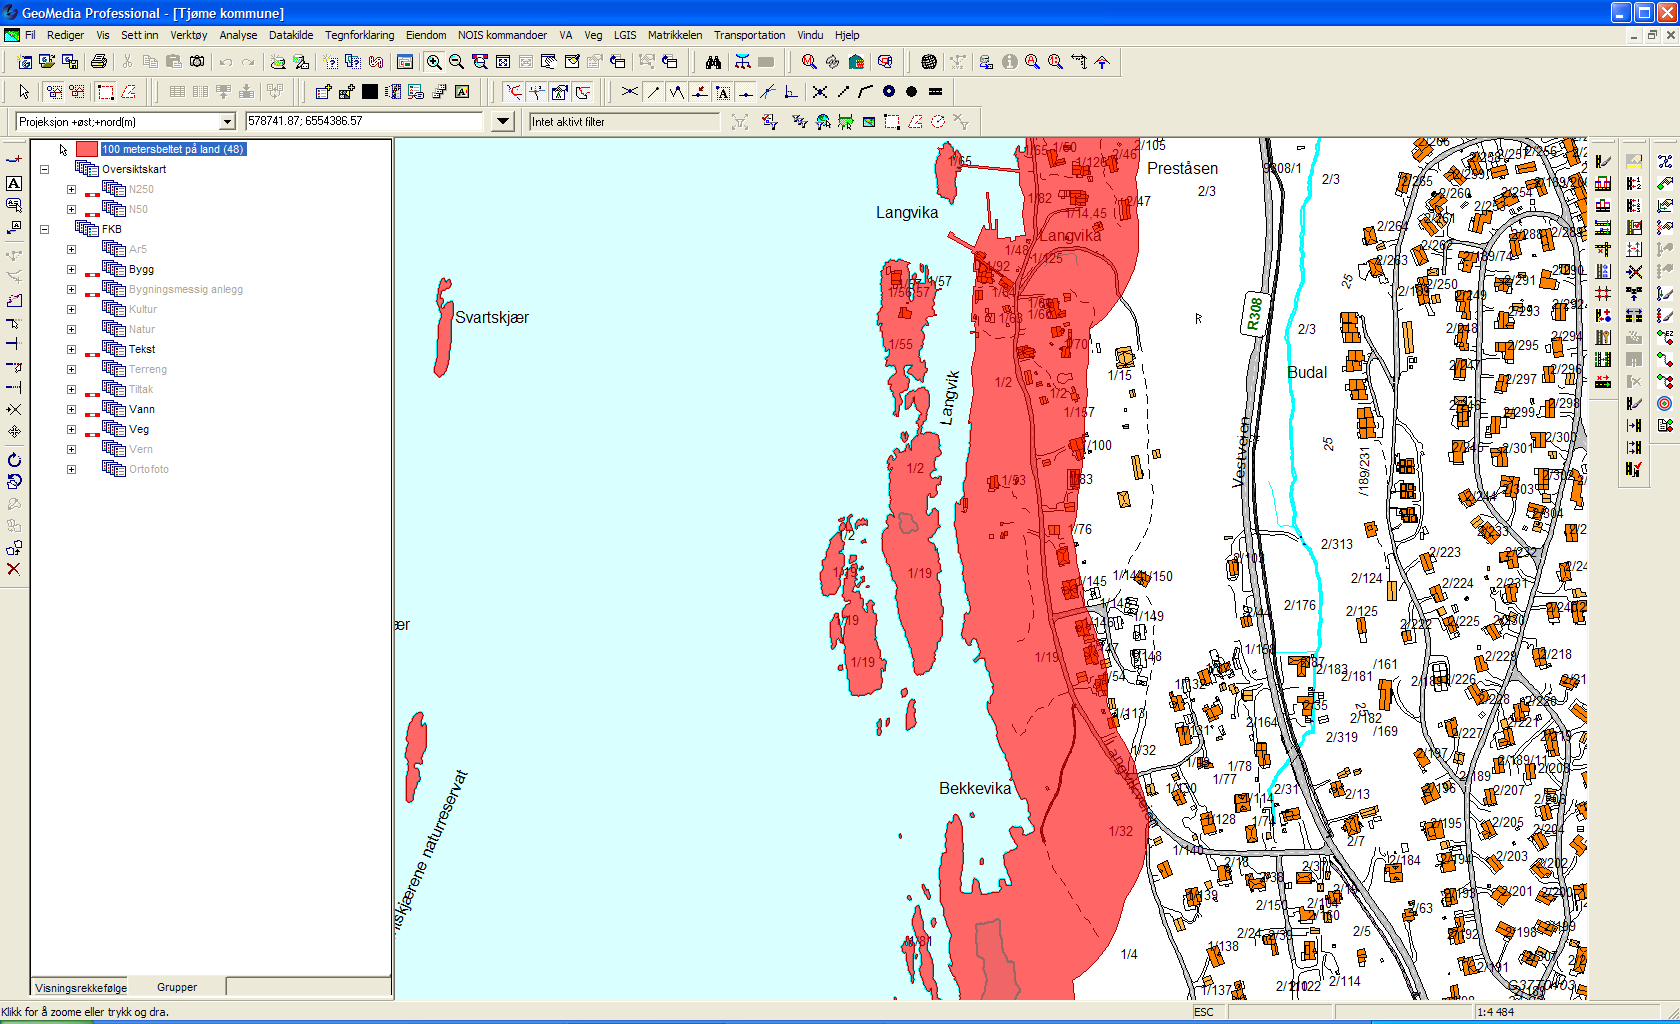This screenshot has width=1680, height=1024.
Task: Collapse the FKB group
Action: click(44, 229)
